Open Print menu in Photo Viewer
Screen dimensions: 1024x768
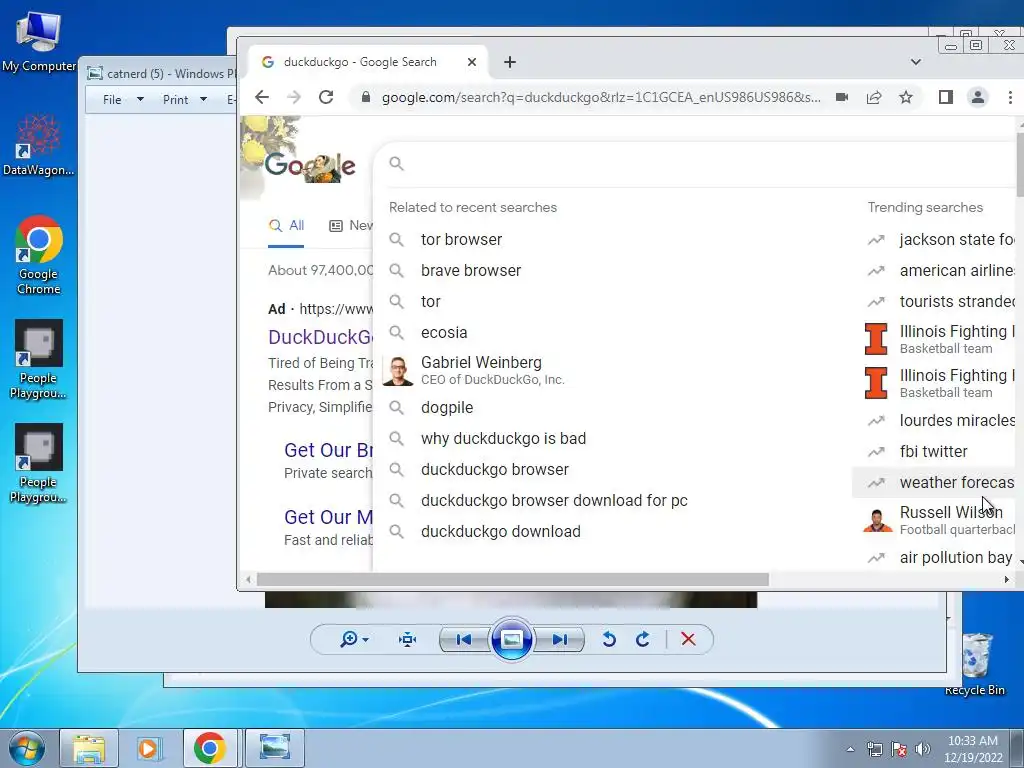point(184,99)
